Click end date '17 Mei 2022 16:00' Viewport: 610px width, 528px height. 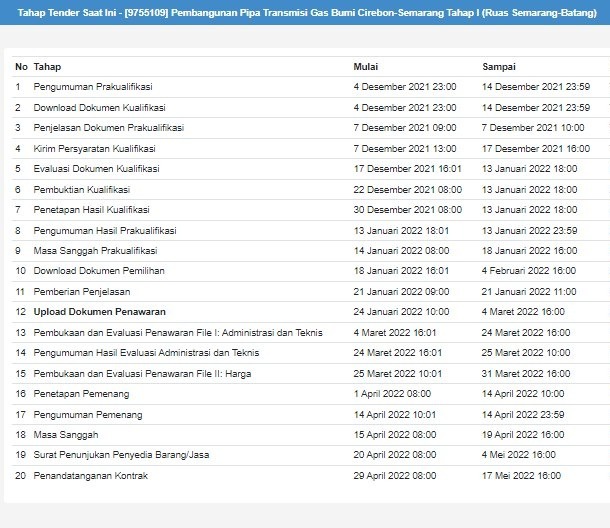click(522, 476)
